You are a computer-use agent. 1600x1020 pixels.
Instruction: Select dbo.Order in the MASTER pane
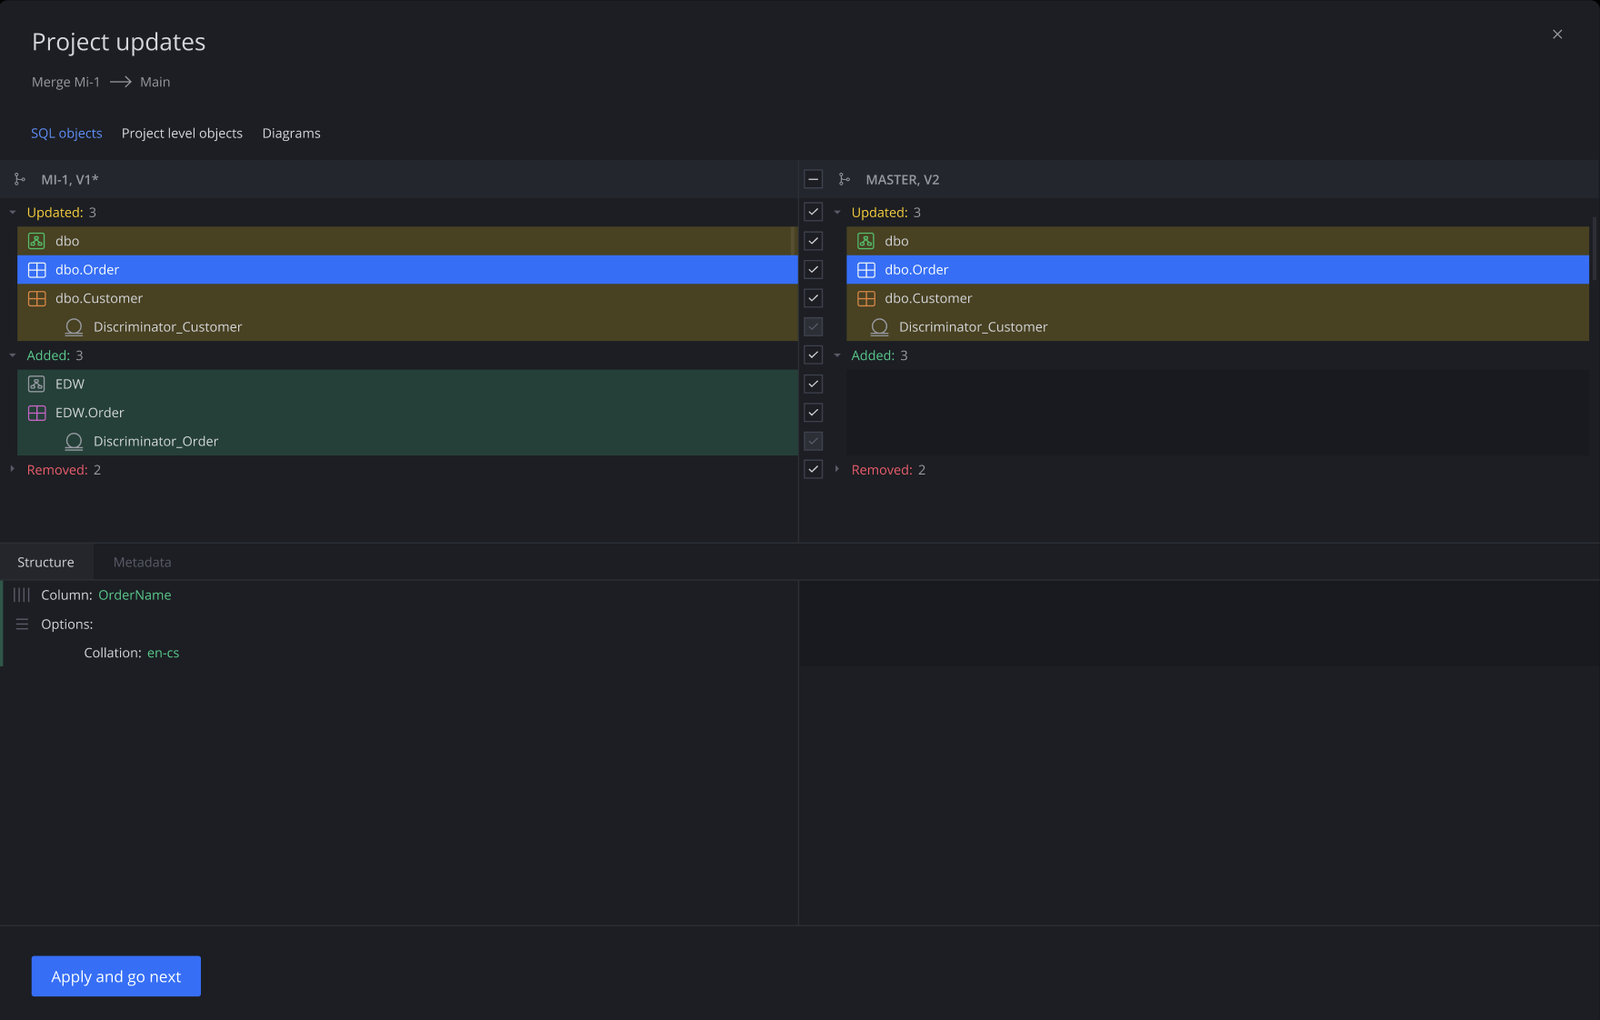tap(1218, 270)
